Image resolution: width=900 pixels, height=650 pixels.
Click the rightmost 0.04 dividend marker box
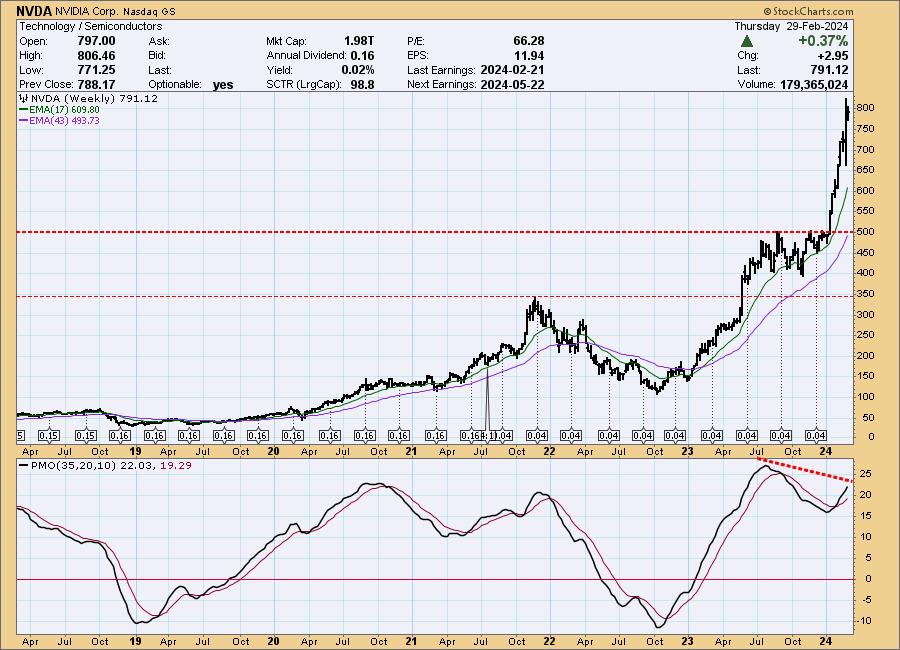tap(816, 436)
